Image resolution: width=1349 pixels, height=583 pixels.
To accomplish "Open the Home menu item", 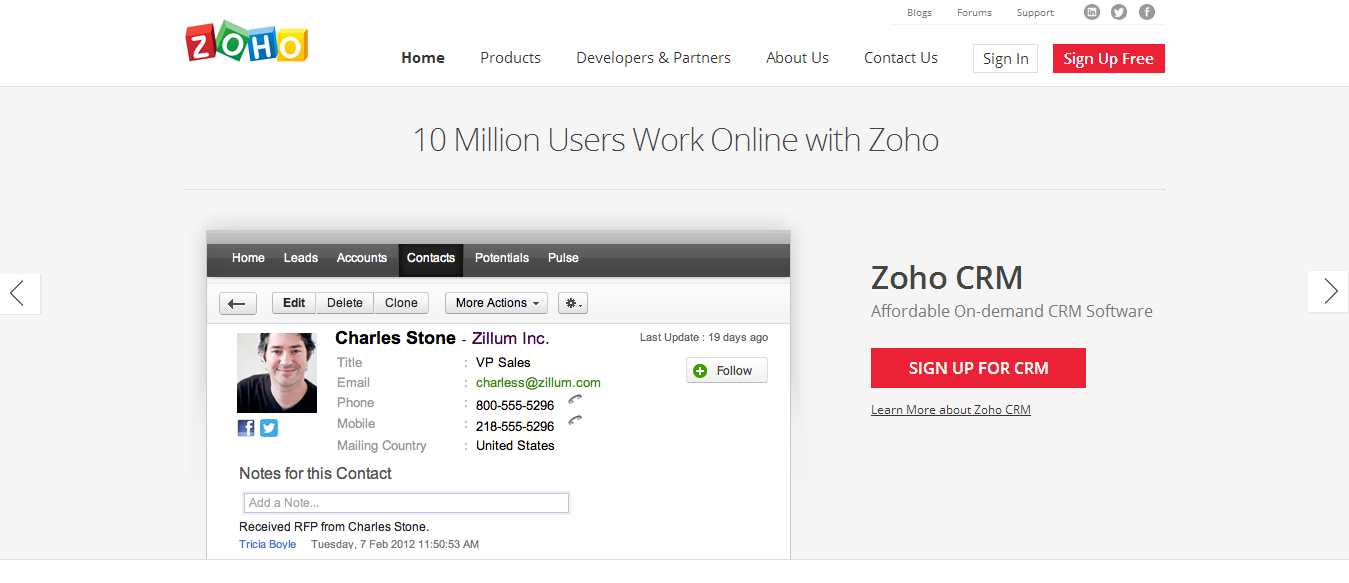I will 423,58.
